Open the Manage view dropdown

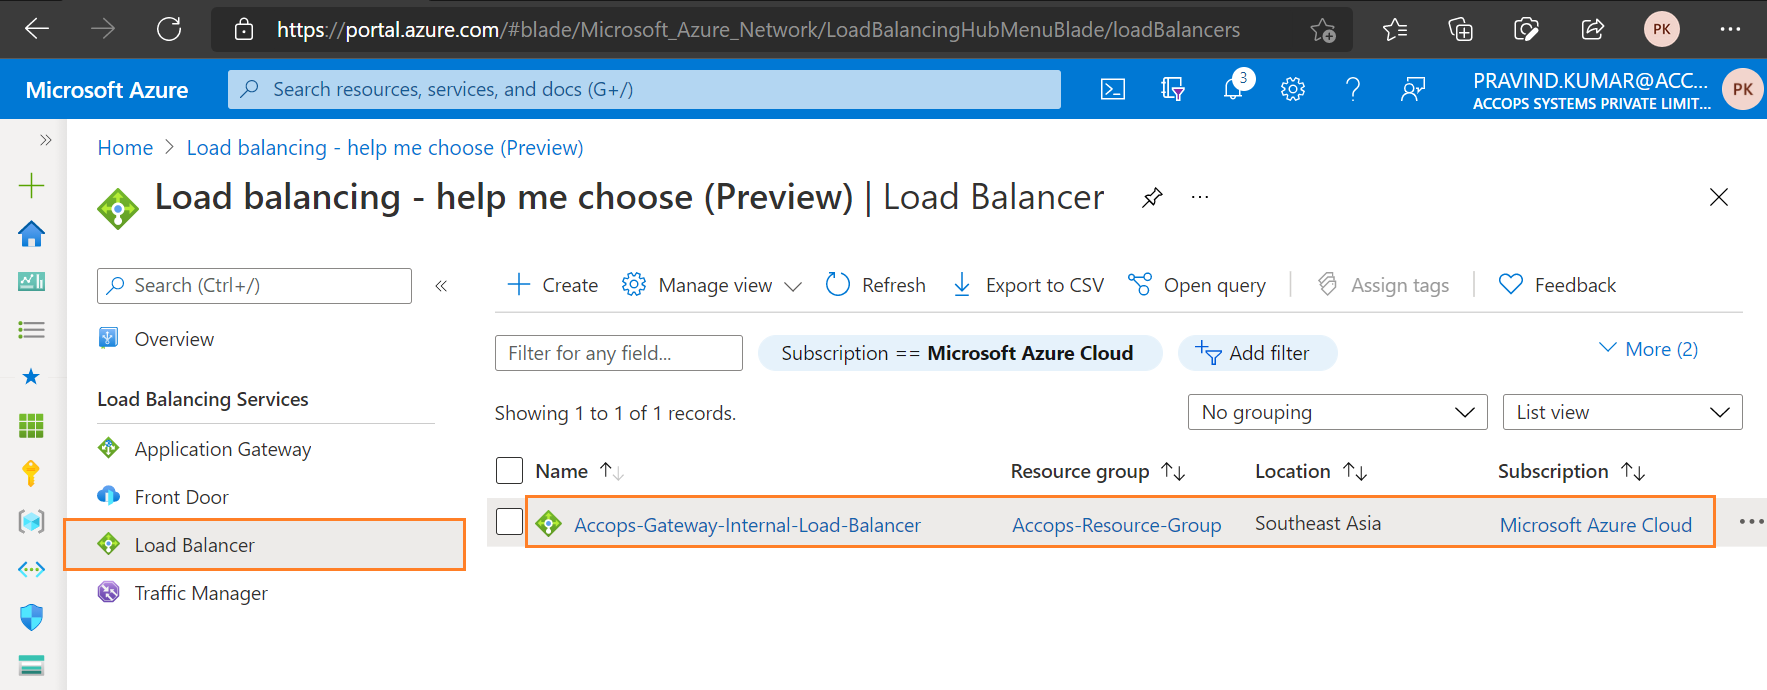click(712, 285)
